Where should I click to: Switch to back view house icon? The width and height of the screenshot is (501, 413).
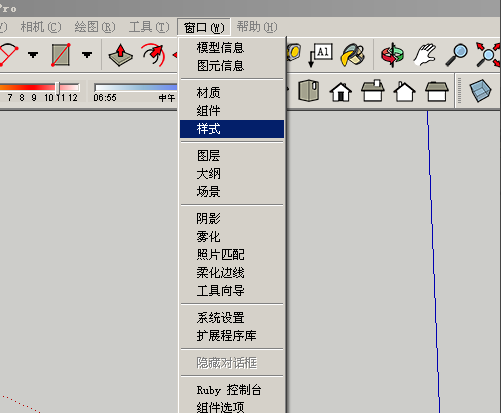click(x=404, y=91)
